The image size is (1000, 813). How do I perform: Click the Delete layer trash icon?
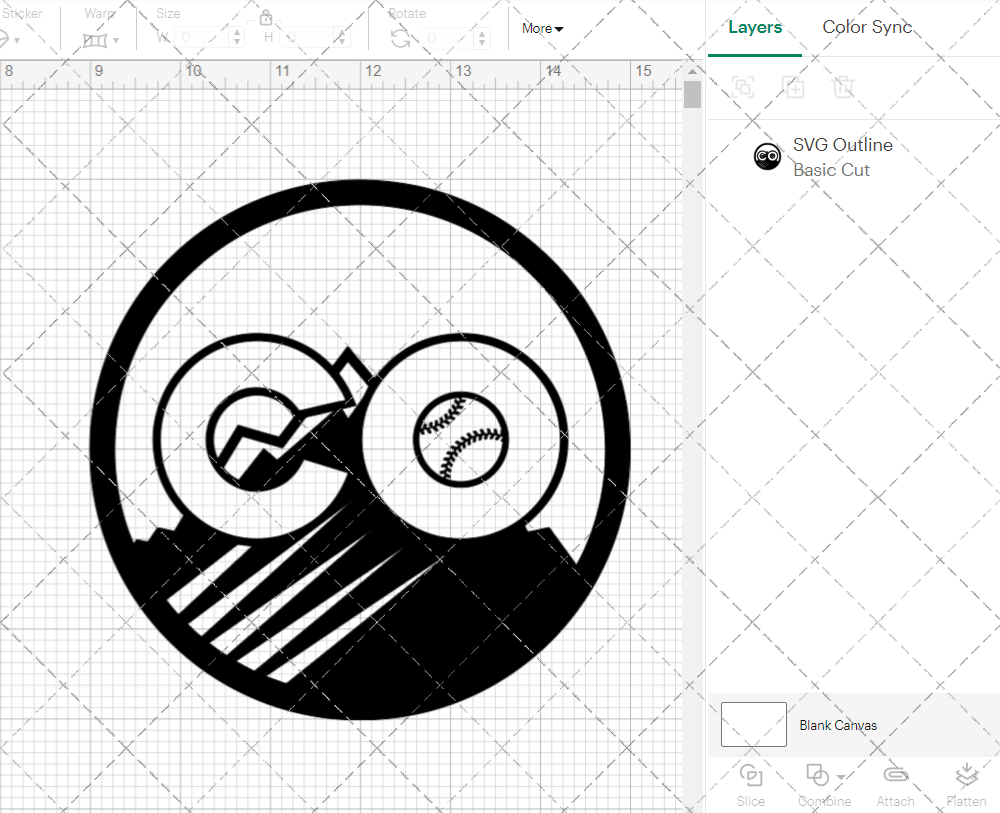(x=844, y=87)
